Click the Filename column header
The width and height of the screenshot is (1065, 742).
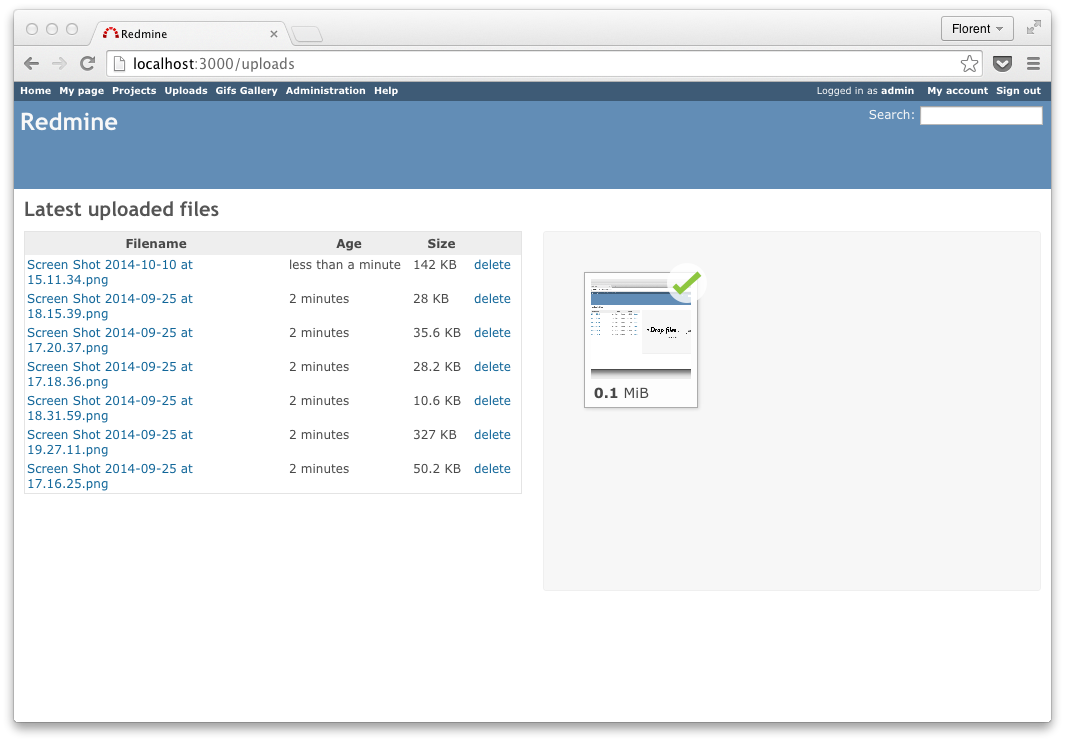pyautogui.click(x=156, y=243)
